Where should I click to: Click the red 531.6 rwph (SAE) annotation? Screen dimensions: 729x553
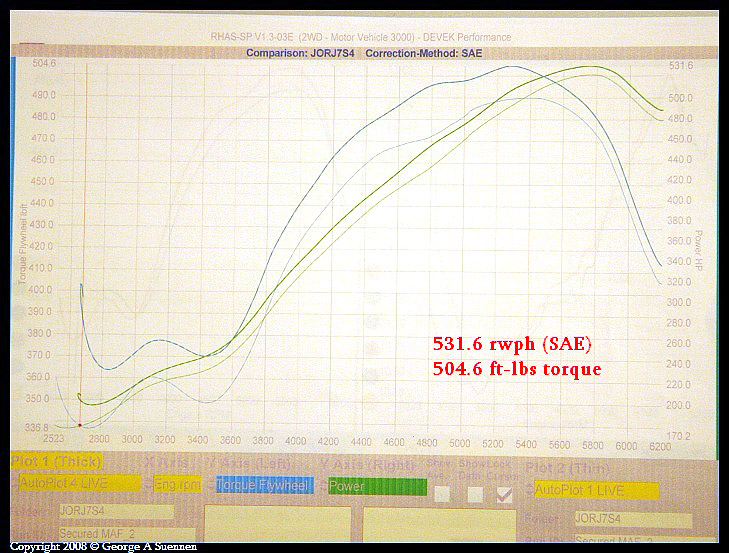(x=513, y=343)
